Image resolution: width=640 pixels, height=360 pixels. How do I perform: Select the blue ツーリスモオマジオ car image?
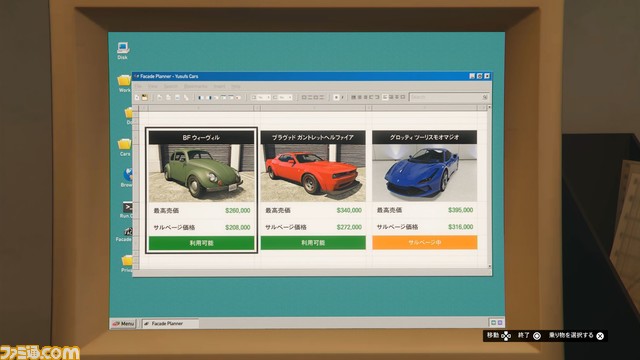[424, 173]
